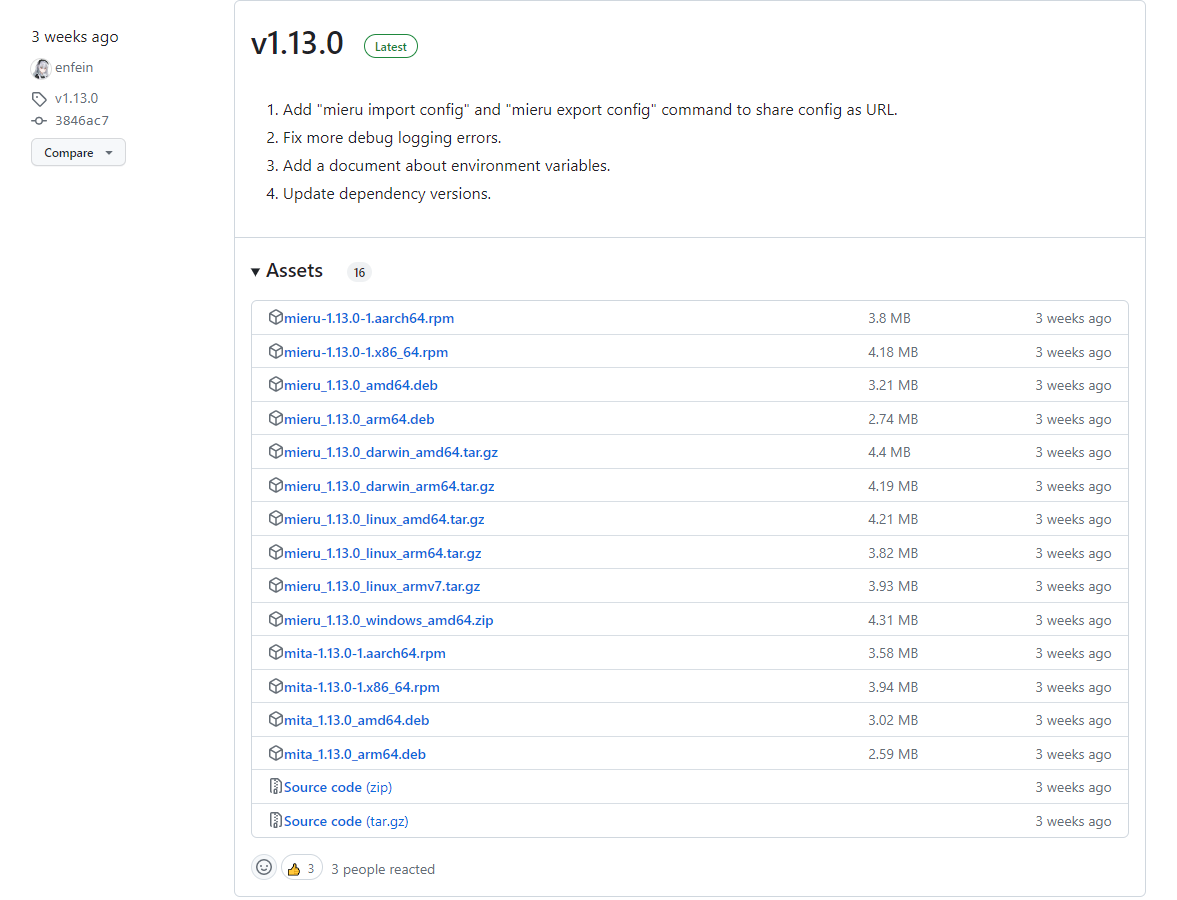The height and width of the screenshot is (900, 1177).
Task: Click the 3.93 MB size of linux armv7 tarball
Action: [x=893, y=586]
